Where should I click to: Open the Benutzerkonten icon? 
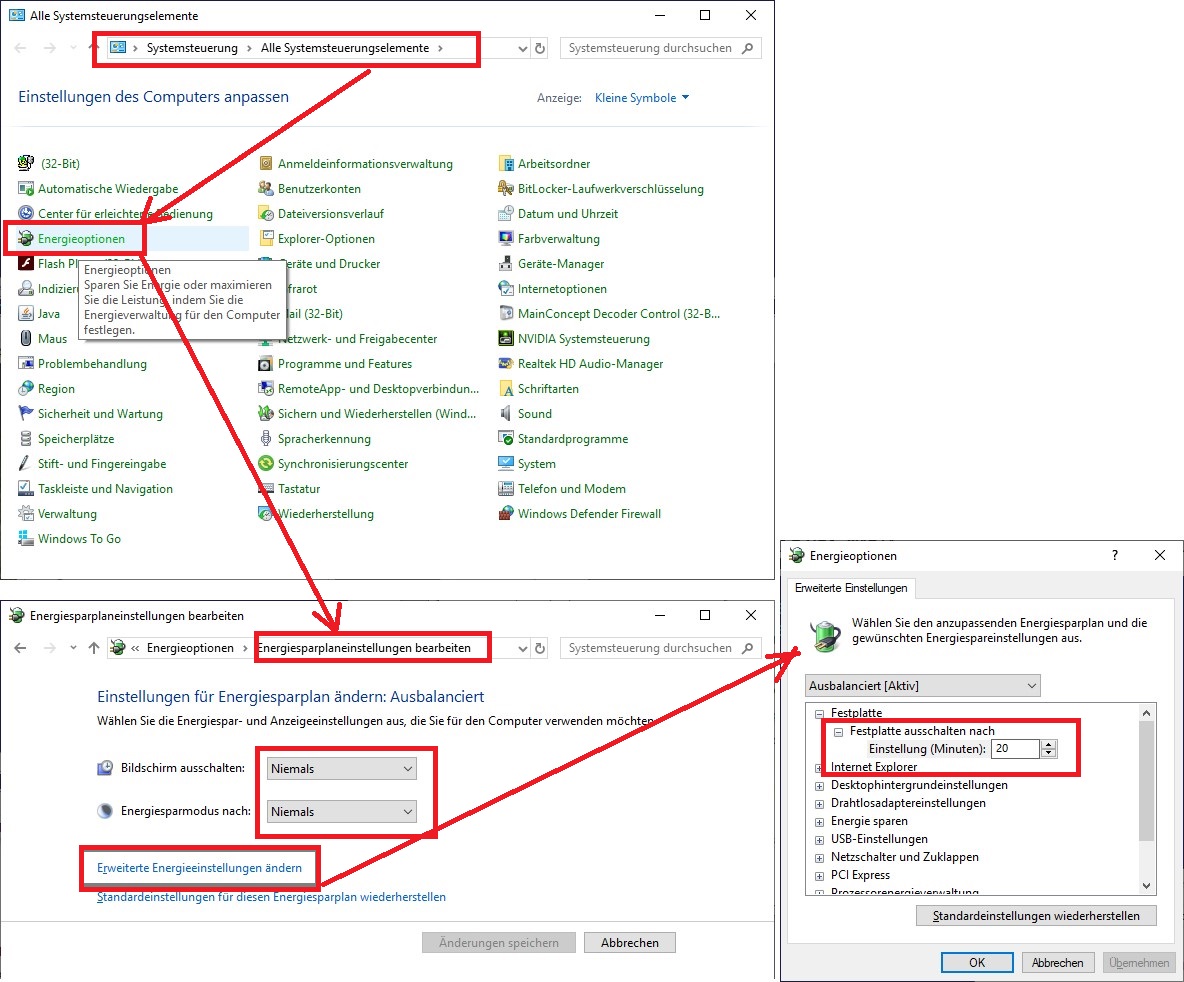pyautogui.click(x=266, y=189)
